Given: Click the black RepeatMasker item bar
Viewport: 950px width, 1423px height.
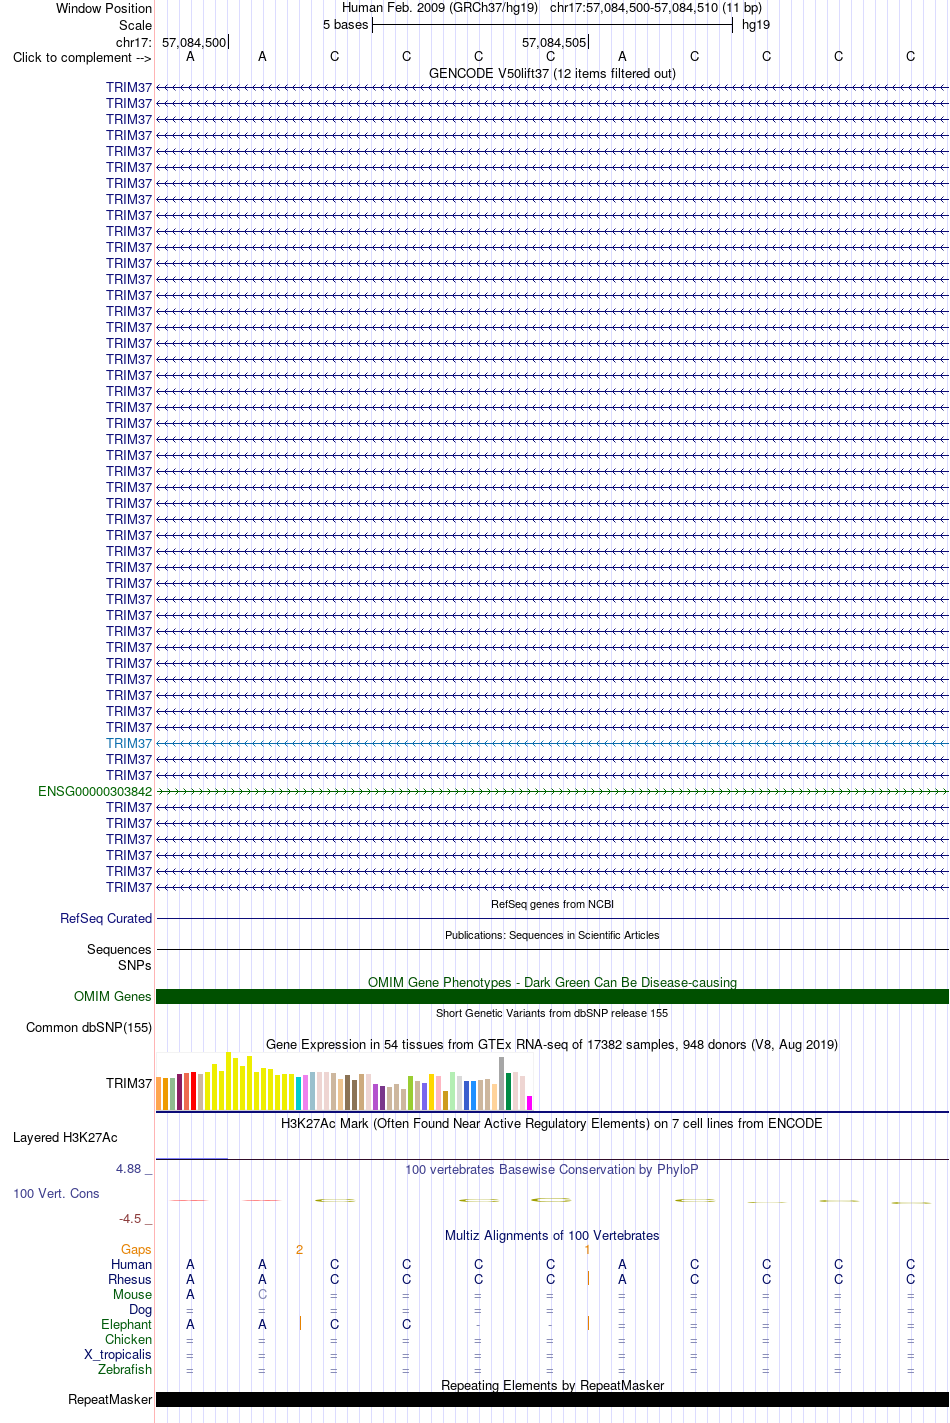Looking at the screenshot, I should click(552, 1399).
